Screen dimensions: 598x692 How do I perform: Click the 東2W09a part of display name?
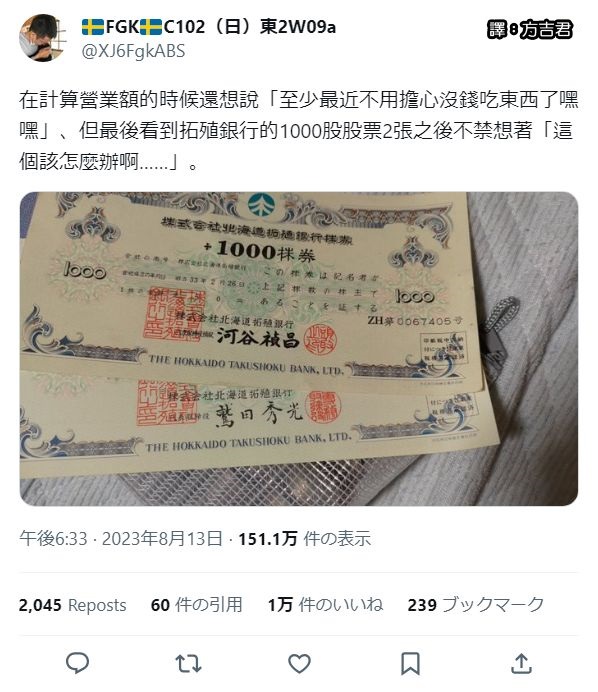[297, 27]
